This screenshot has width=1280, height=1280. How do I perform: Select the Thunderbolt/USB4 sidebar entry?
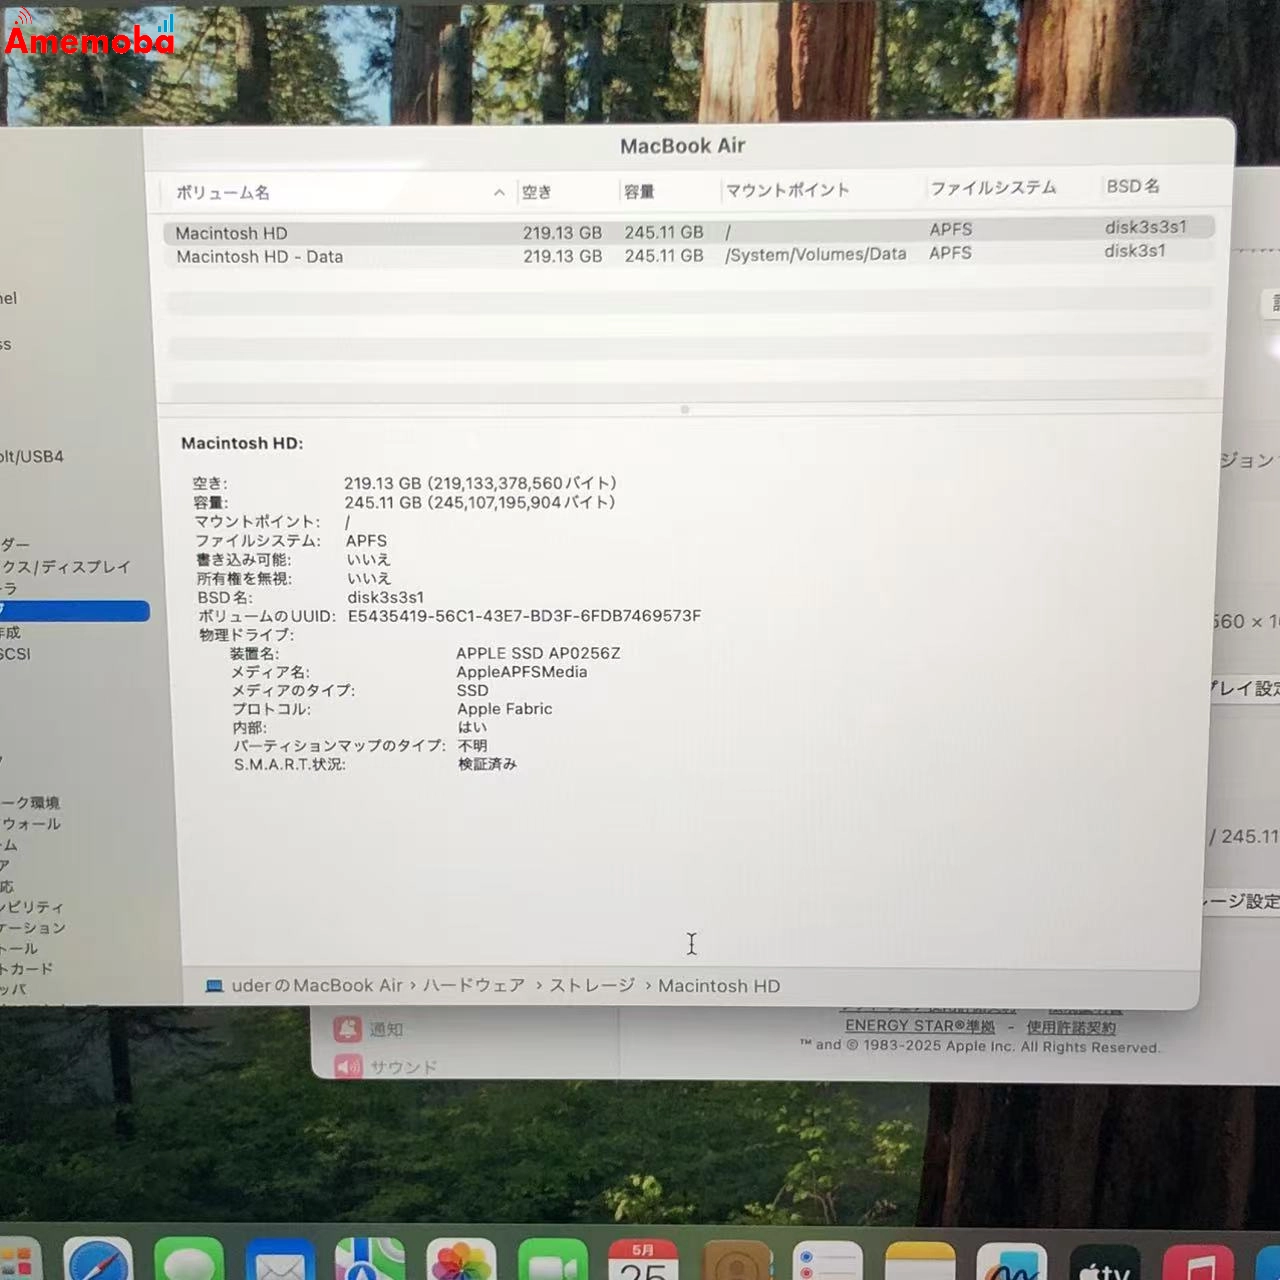coord(32,456)
